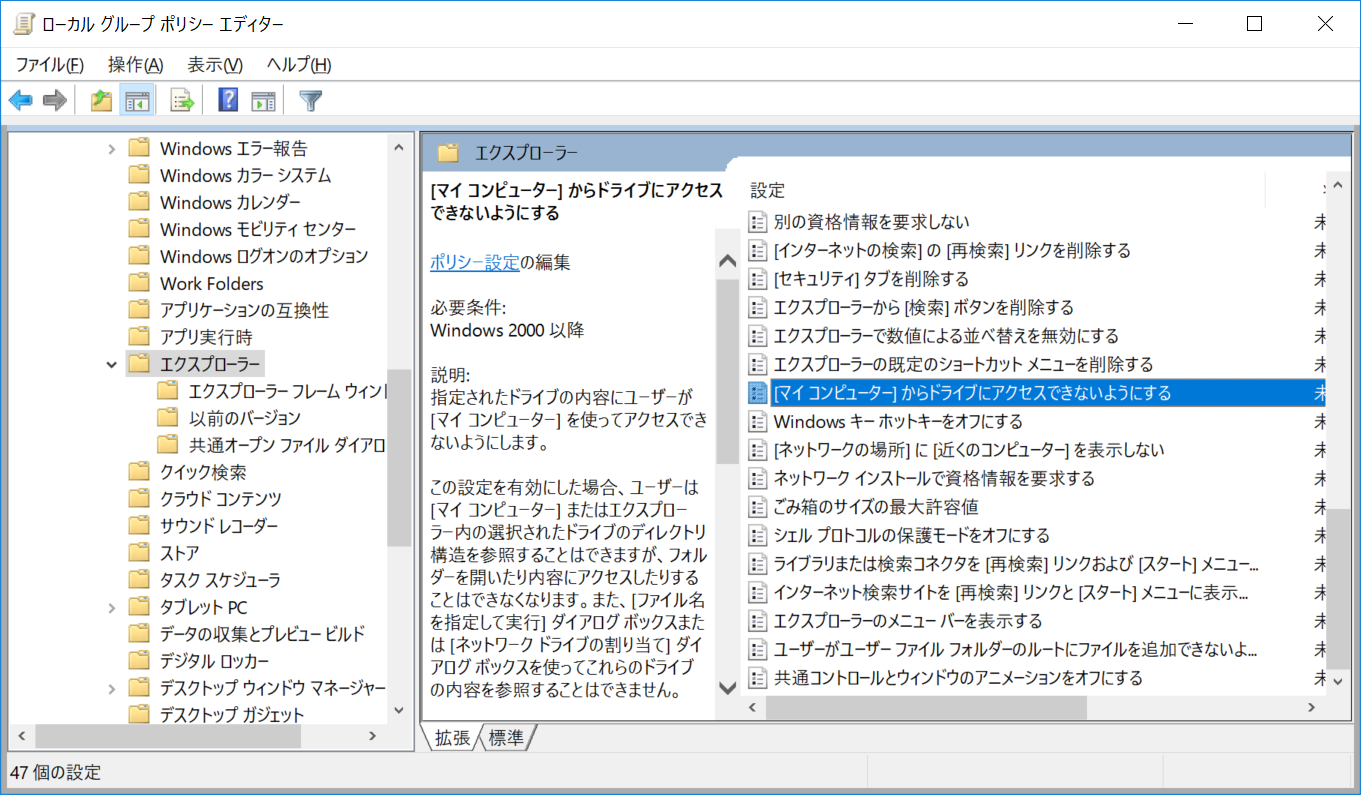Select エクスプローラー フレーム ウィンドウ subfolder
Screen dimensions: 1361x795
tap(287, 391)
